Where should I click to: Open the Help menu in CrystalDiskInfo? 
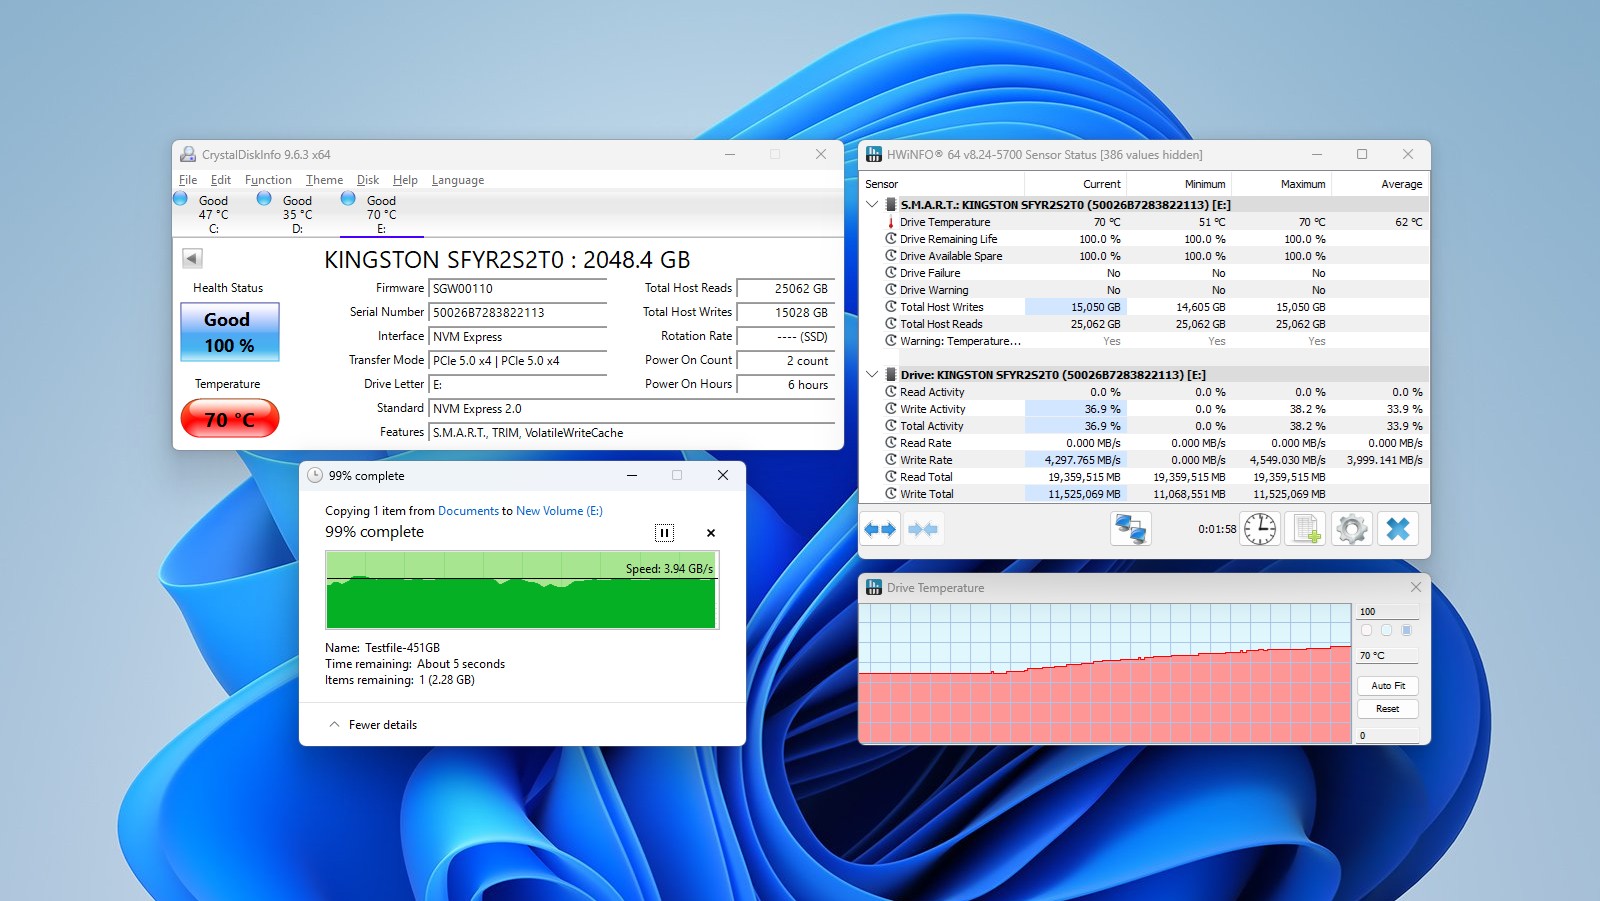(405, 180)
